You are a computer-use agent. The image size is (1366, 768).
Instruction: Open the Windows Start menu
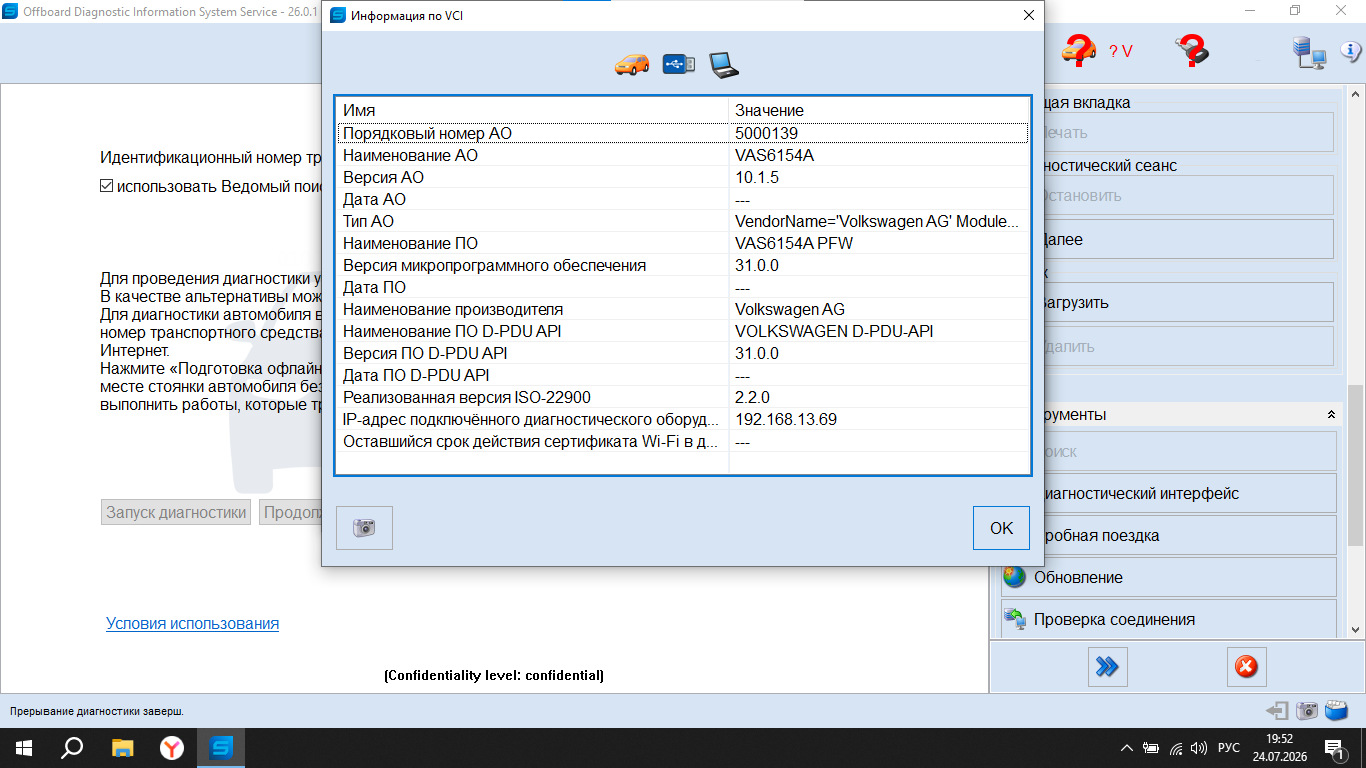[24, 747]
